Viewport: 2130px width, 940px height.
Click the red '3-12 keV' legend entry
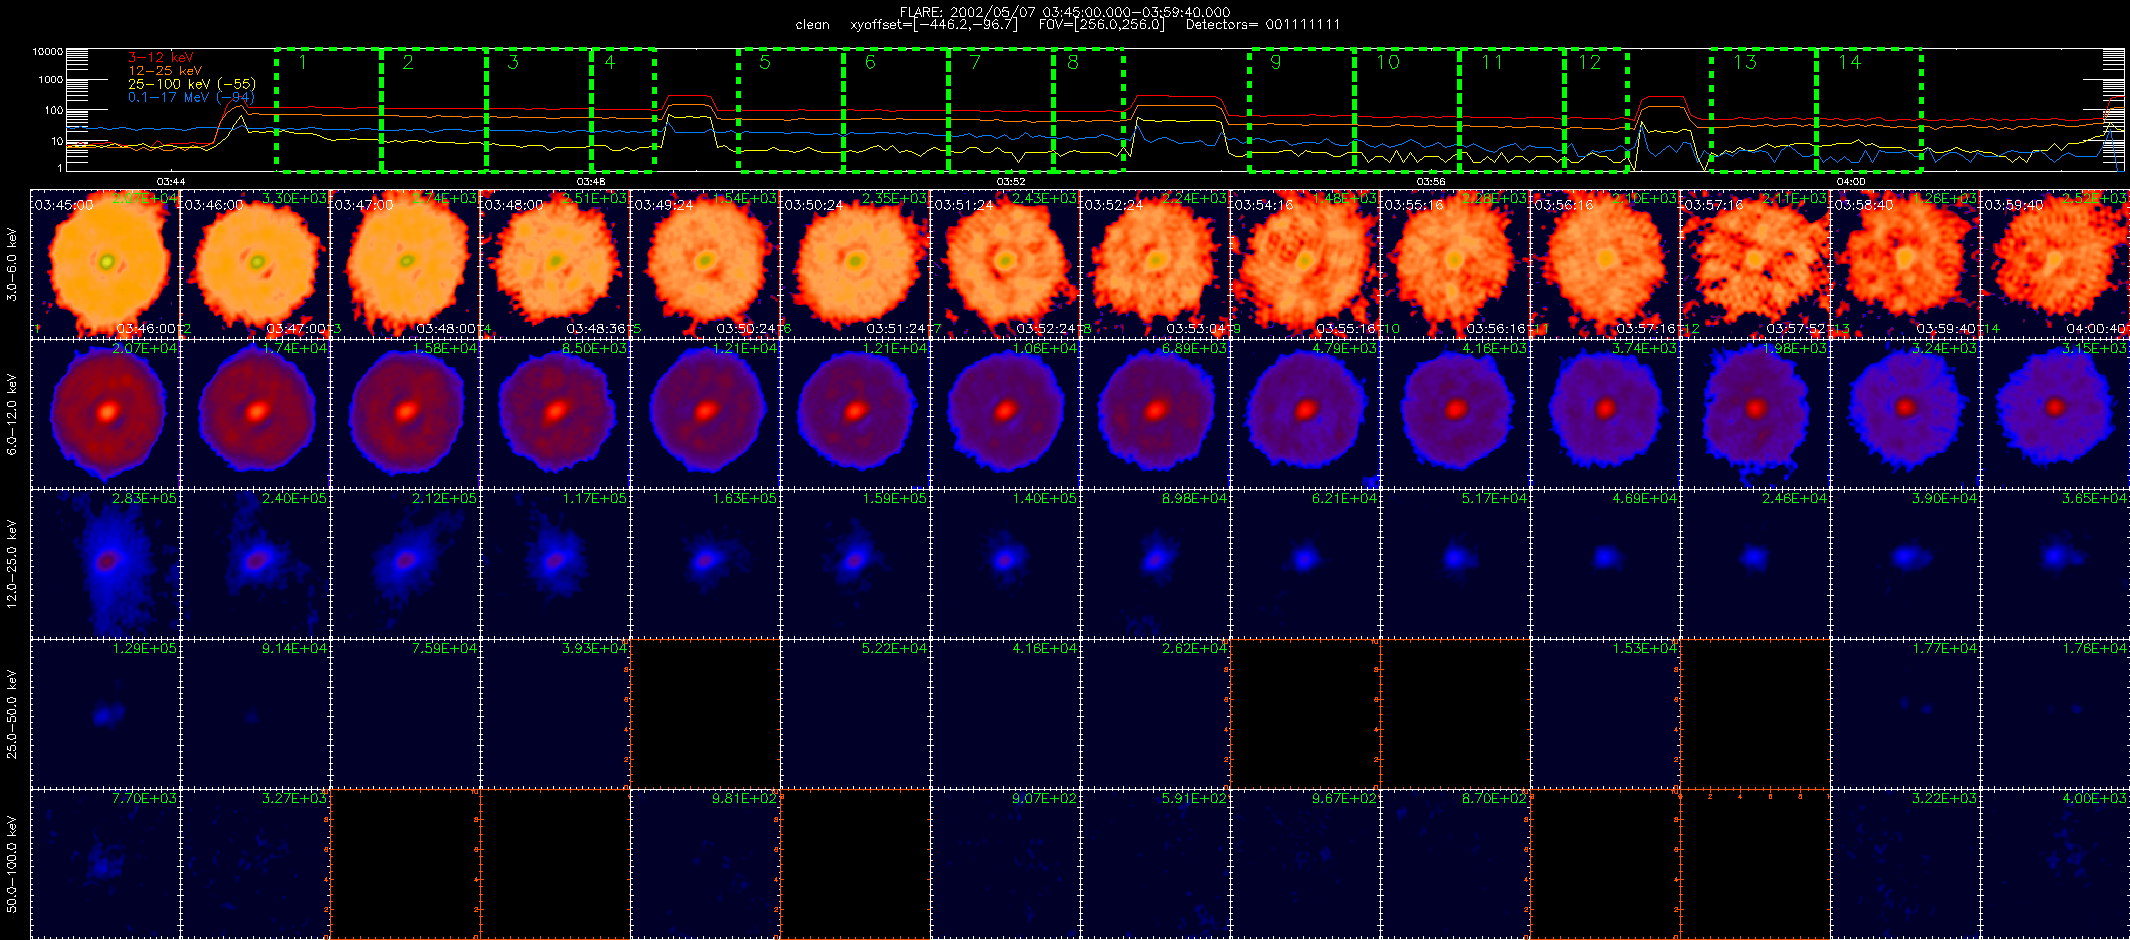coord(161,57)
